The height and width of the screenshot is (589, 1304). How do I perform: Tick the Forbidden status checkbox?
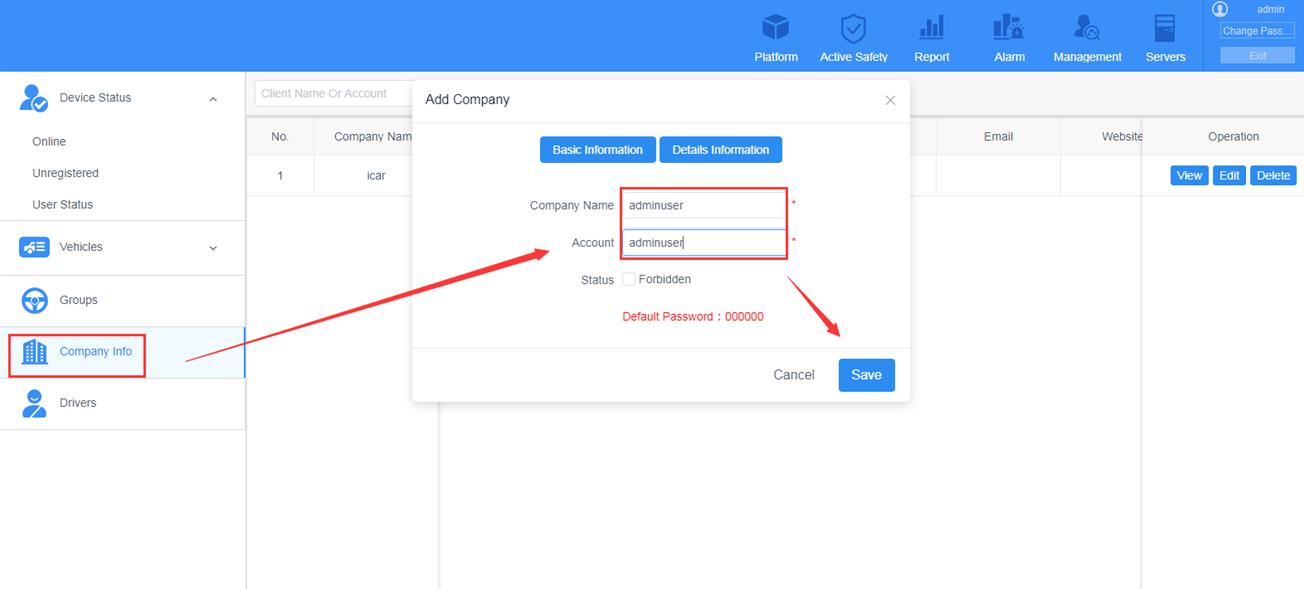pos(629,279)
